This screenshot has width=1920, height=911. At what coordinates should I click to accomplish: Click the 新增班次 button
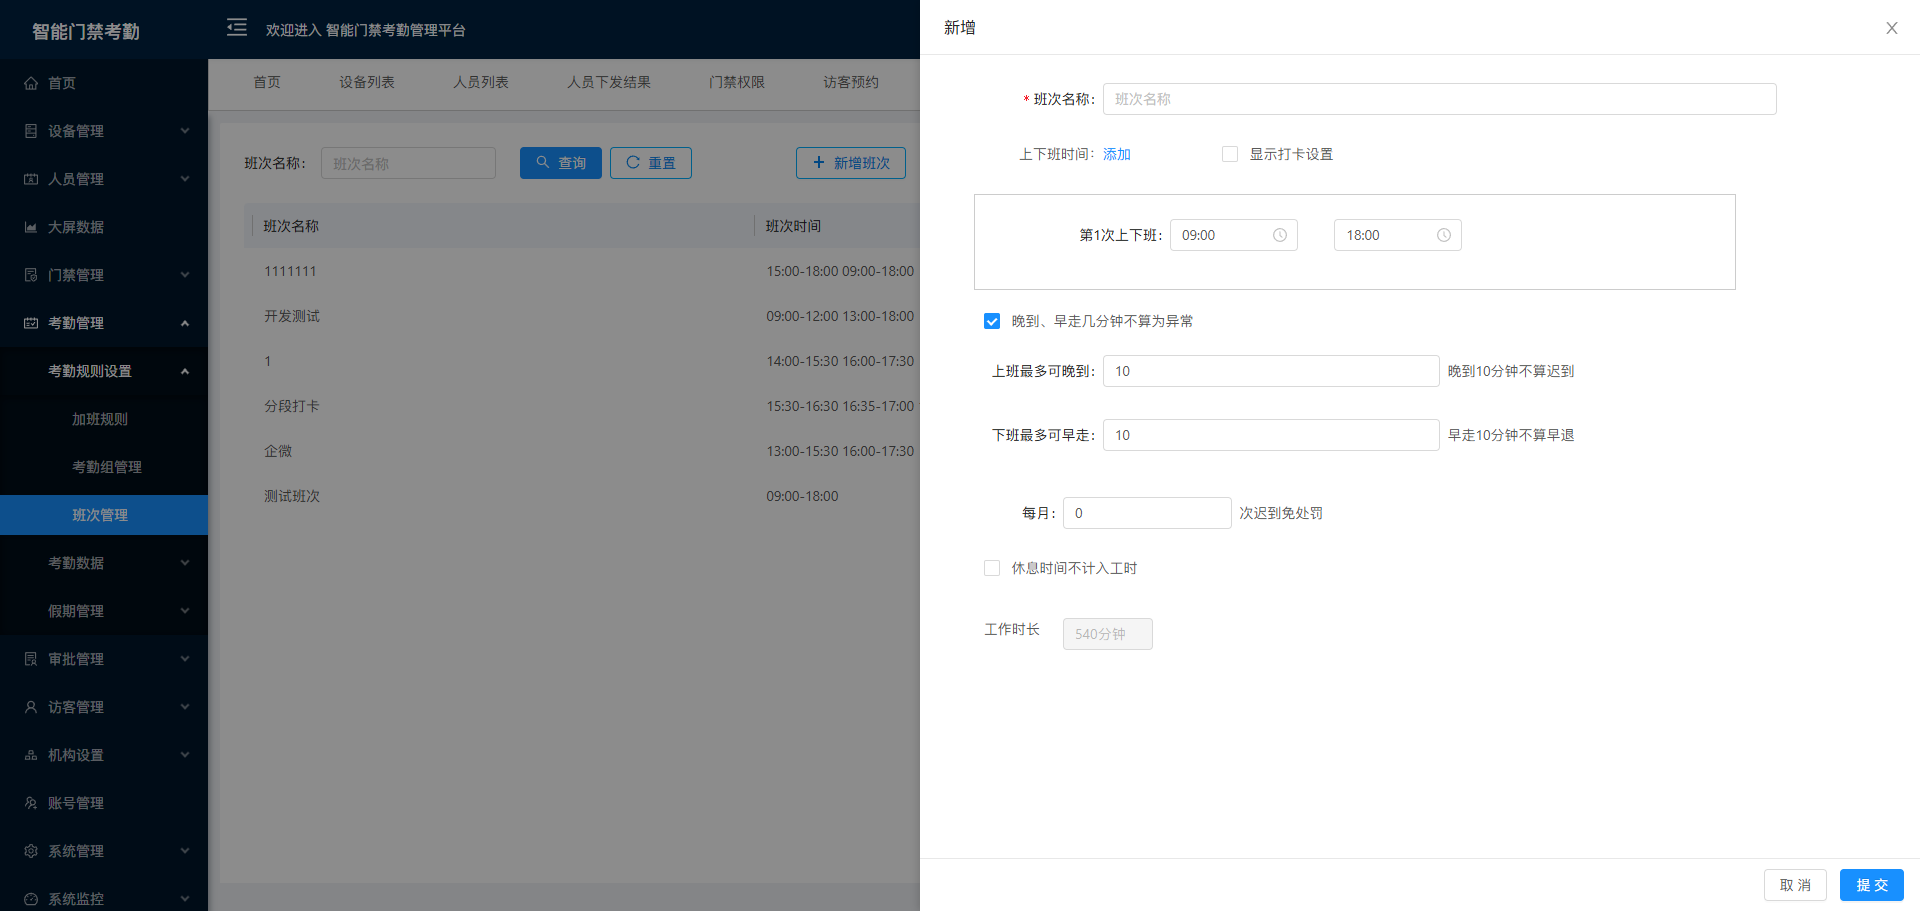tap(851, 163)
